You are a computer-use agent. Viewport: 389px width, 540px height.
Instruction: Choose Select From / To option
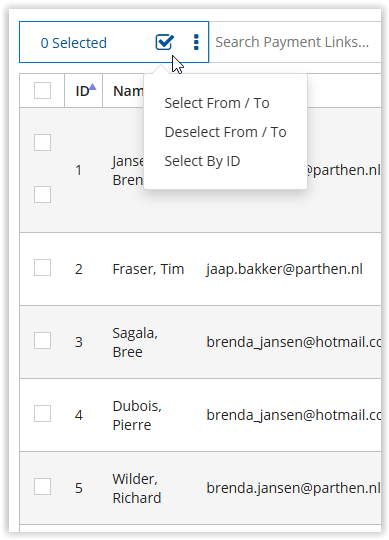[x=217, y=103]
